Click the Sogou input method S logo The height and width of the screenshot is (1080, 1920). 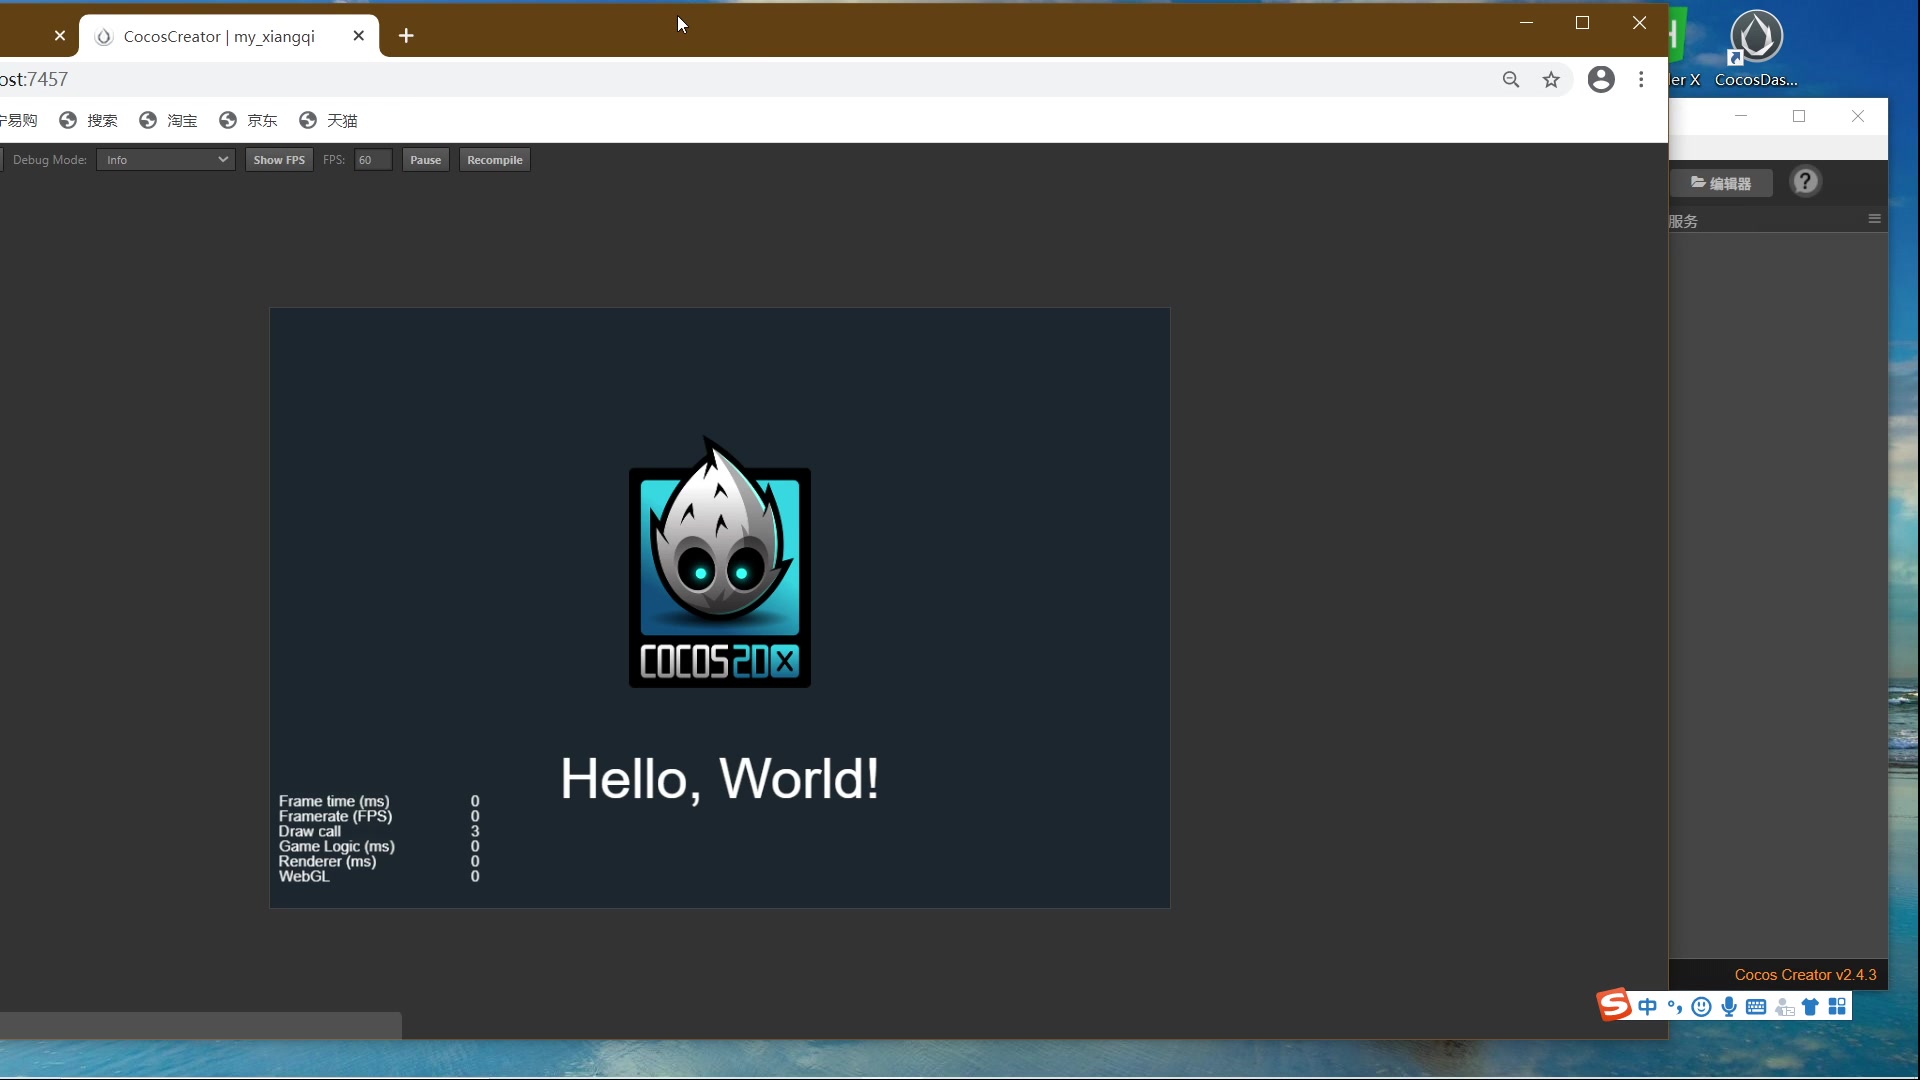[x=1615, y=1005]
